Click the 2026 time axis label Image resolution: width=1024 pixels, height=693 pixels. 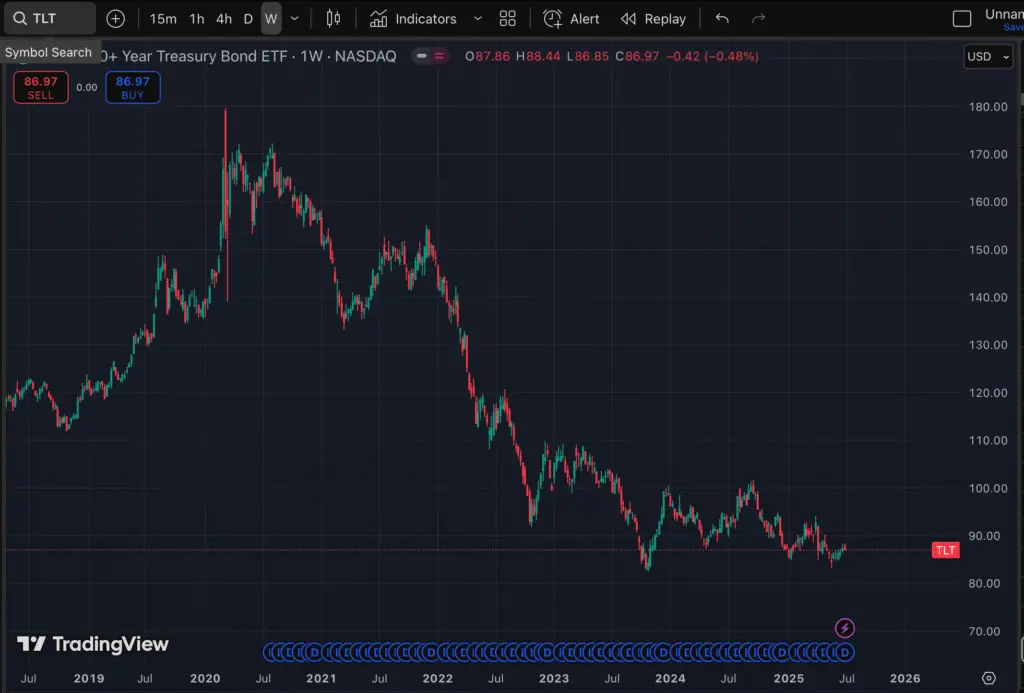[x=905, y=679]
